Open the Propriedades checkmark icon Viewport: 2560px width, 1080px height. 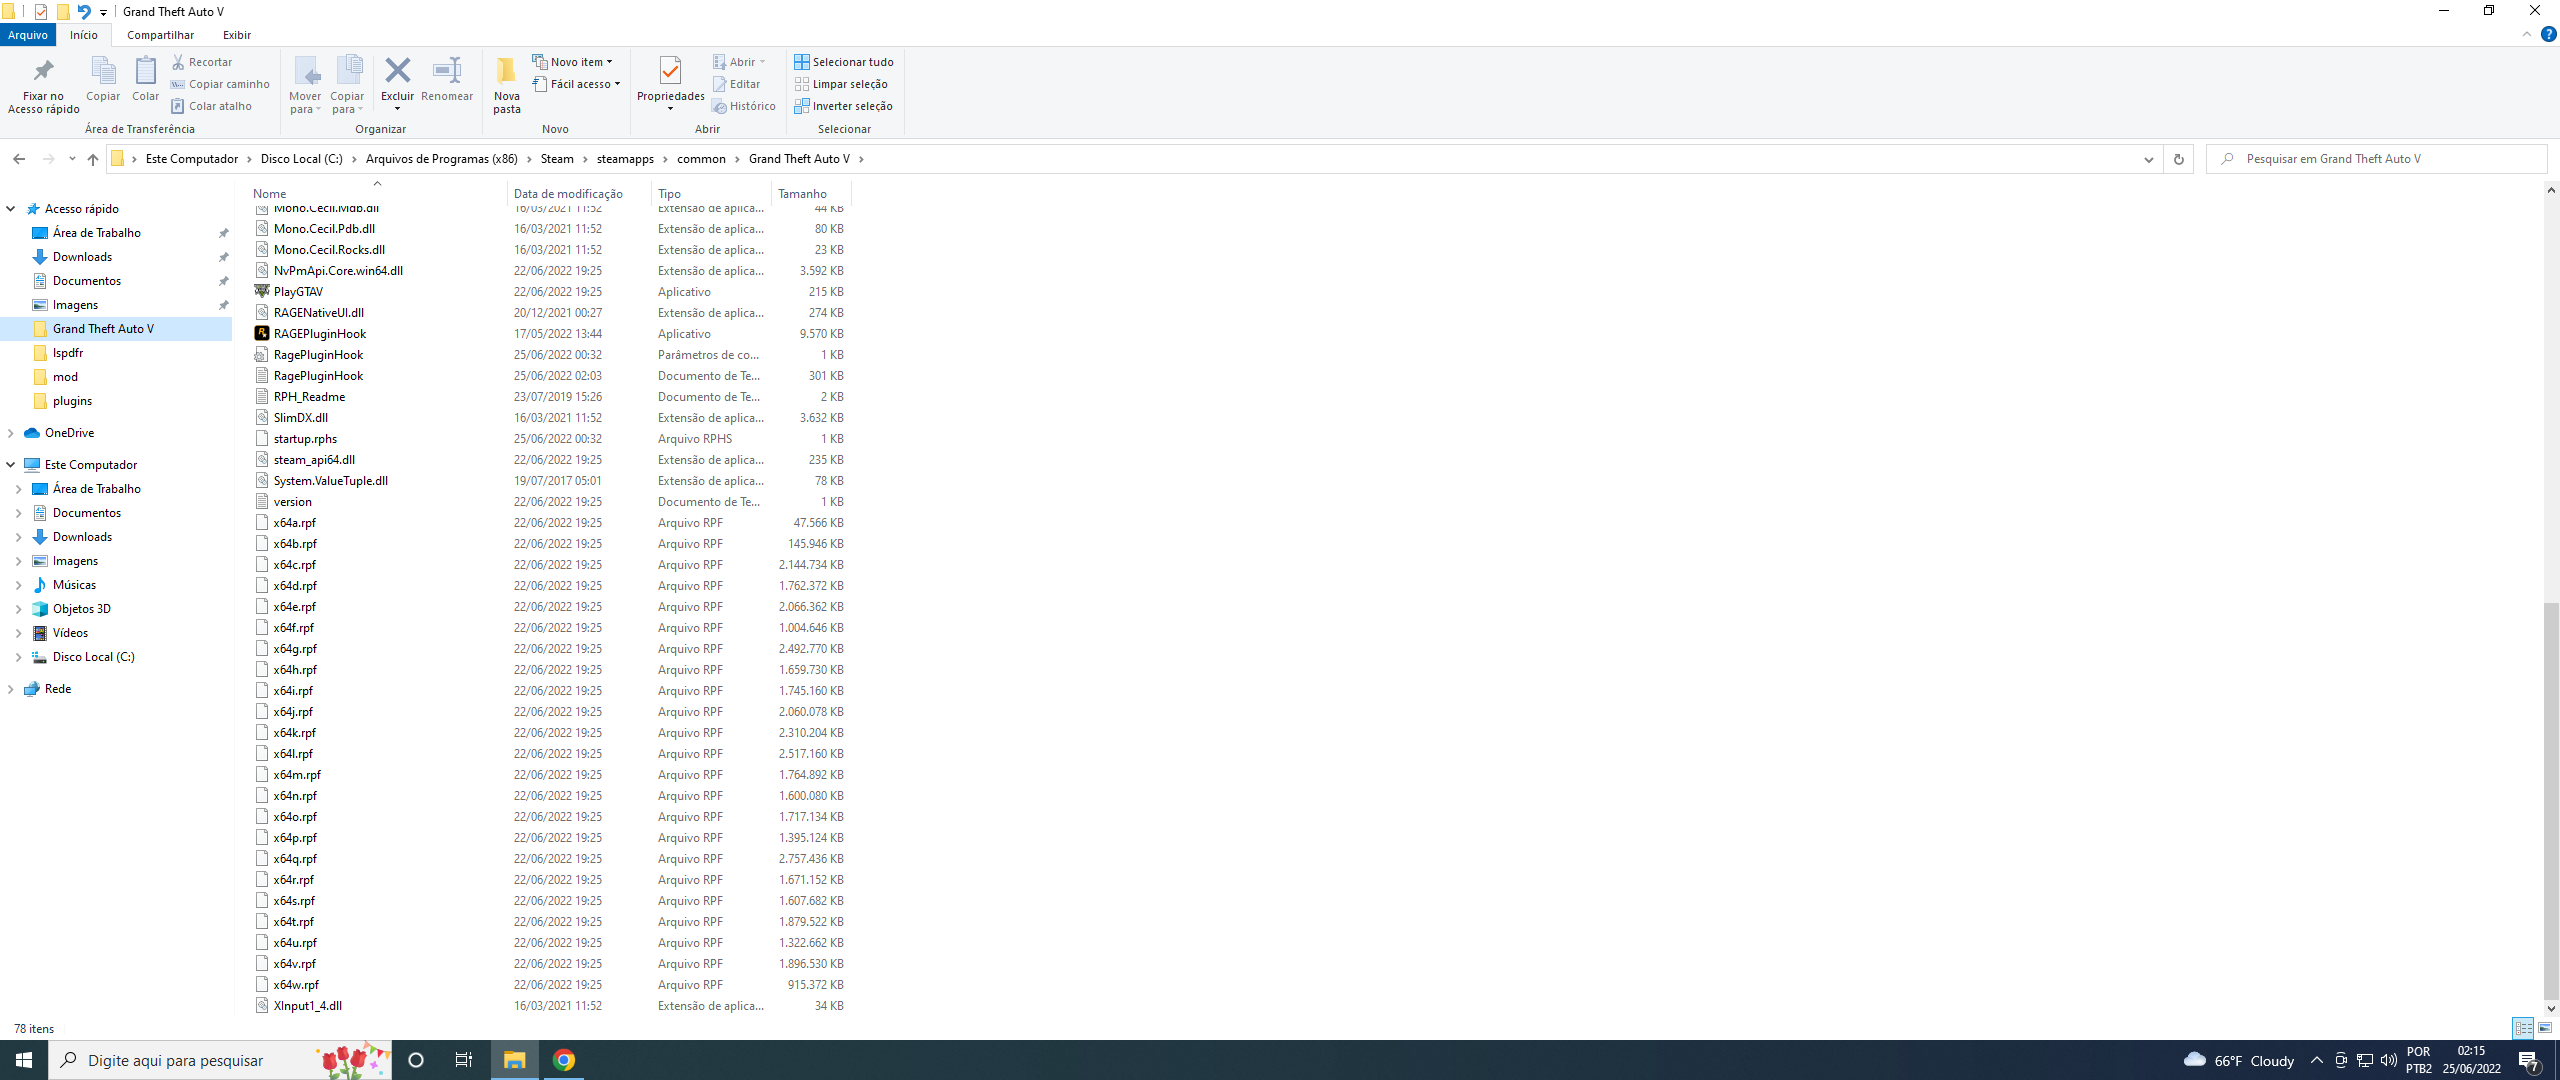[x=670, y=71]
